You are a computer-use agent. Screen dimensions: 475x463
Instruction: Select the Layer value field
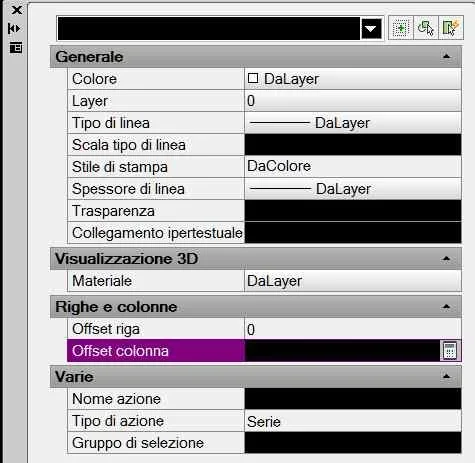(353, 101)
